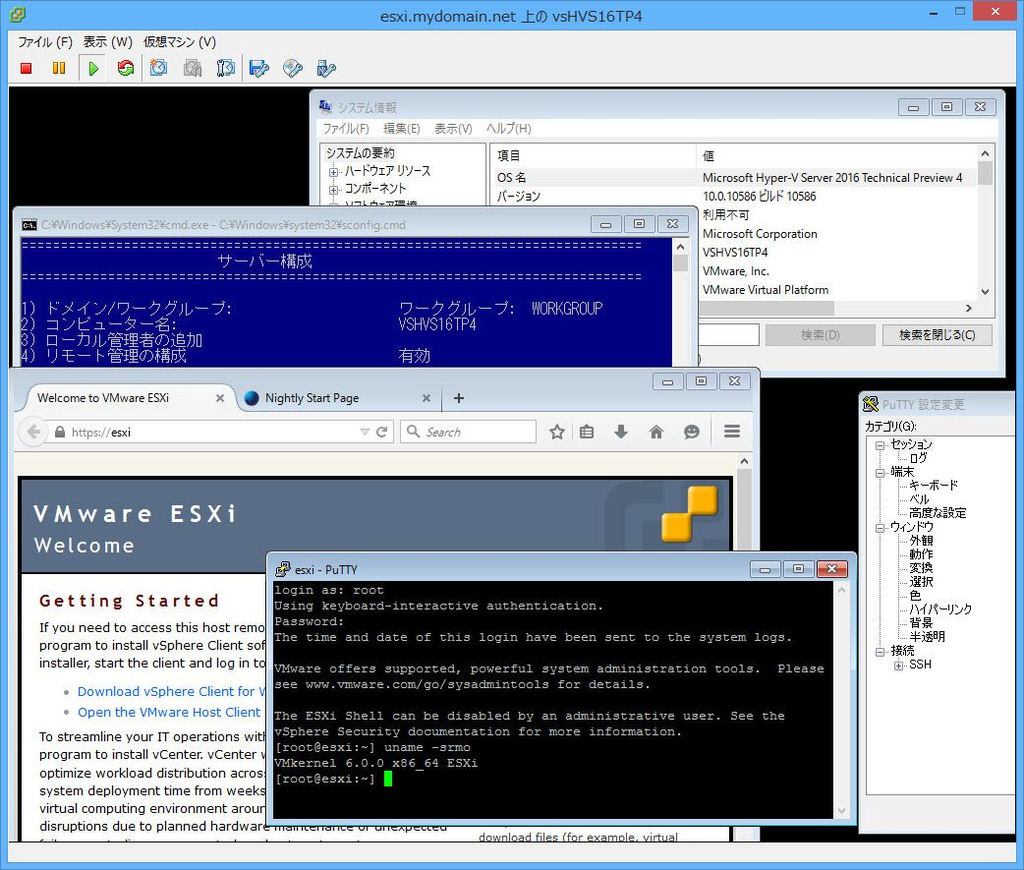Image resolution: width=1024 pixels, height=870 pixels.
Task: Click the OS 名 row in System Information
Action: pyautogui.click(x=735, y=177)
